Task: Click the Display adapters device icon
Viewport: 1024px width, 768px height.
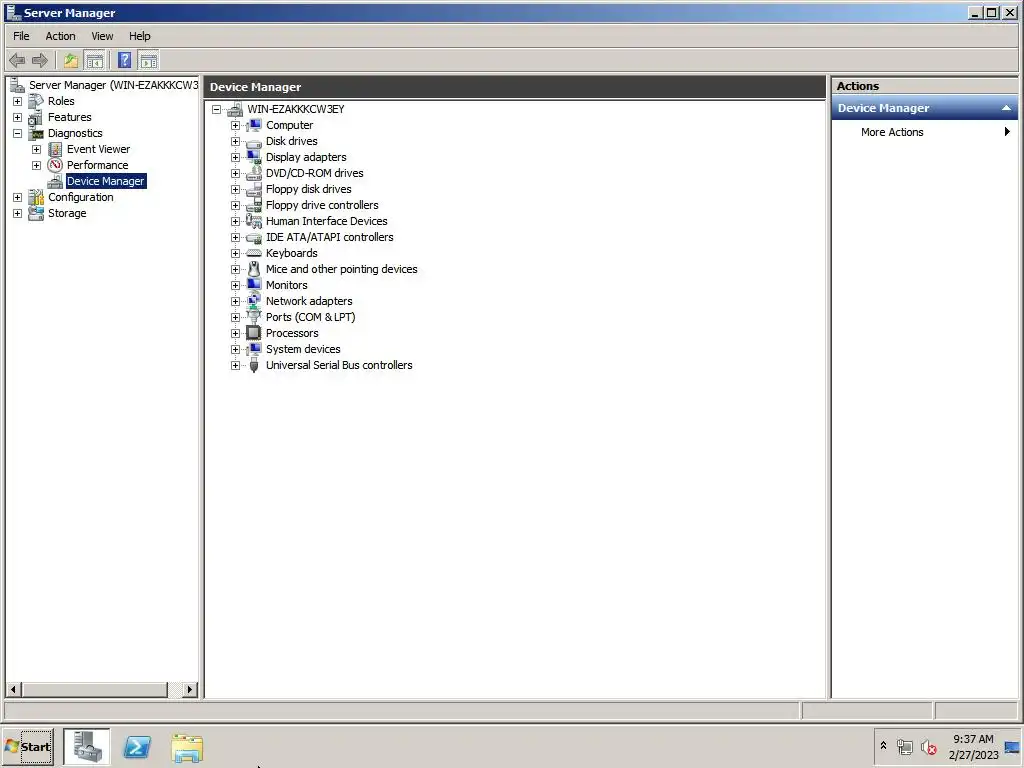Action: pyautogui.click(x=253, y=157)
